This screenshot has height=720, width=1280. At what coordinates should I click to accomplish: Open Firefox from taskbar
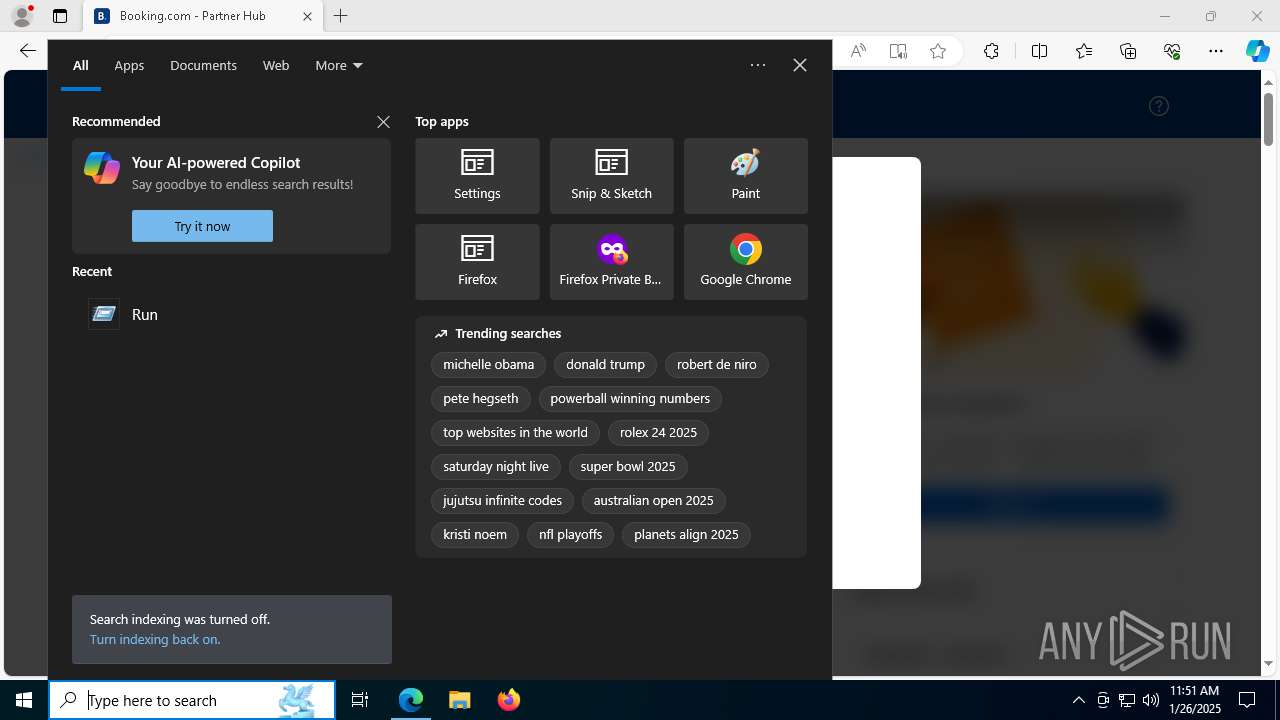(x=508, y=700)
